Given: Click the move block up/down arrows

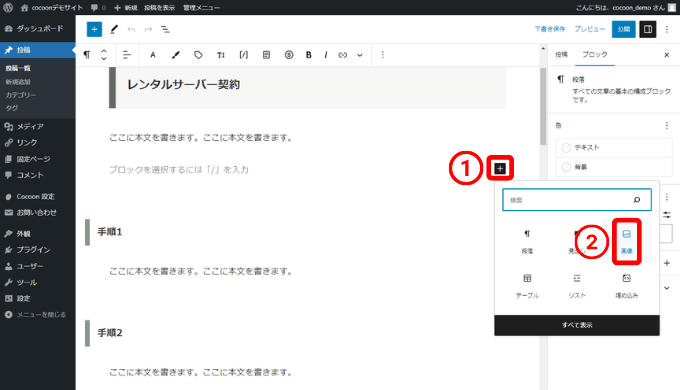Looking at the screenshot, I should pyautogui.click(x=104, y=55).
